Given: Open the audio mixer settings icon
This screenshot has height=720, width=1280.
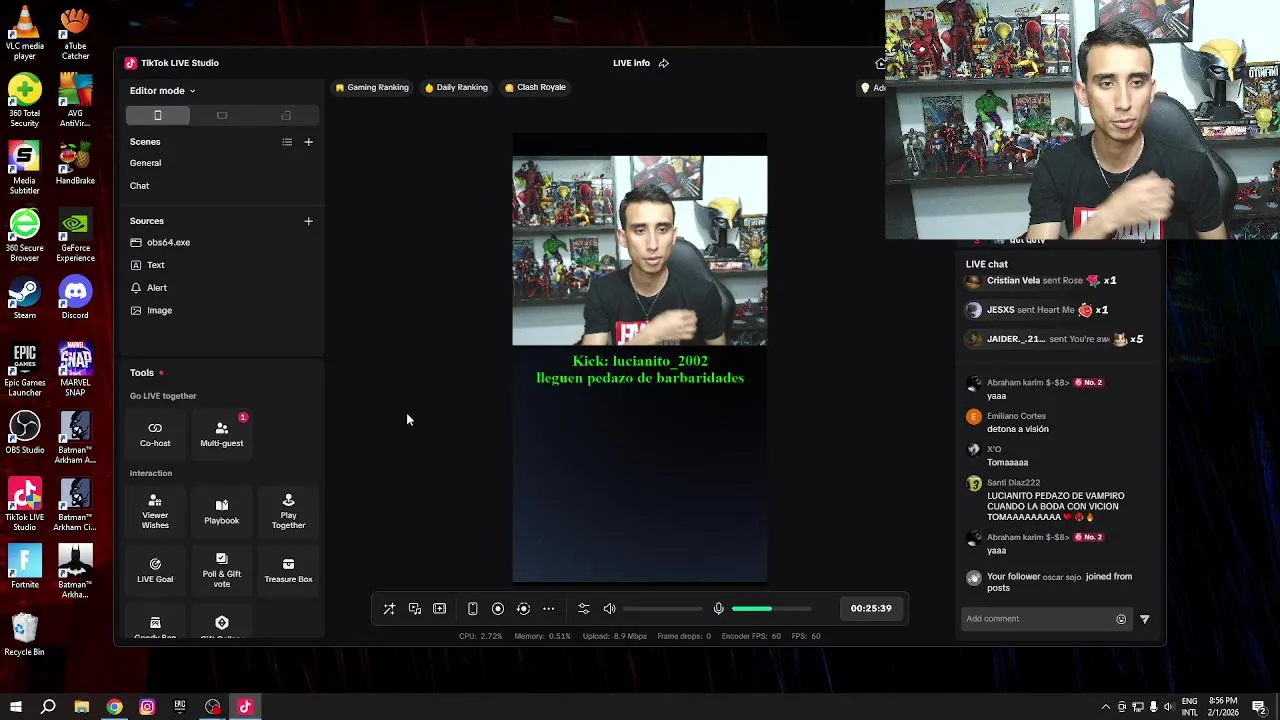Looking at the screenshot, I should (x=584, y=608).
